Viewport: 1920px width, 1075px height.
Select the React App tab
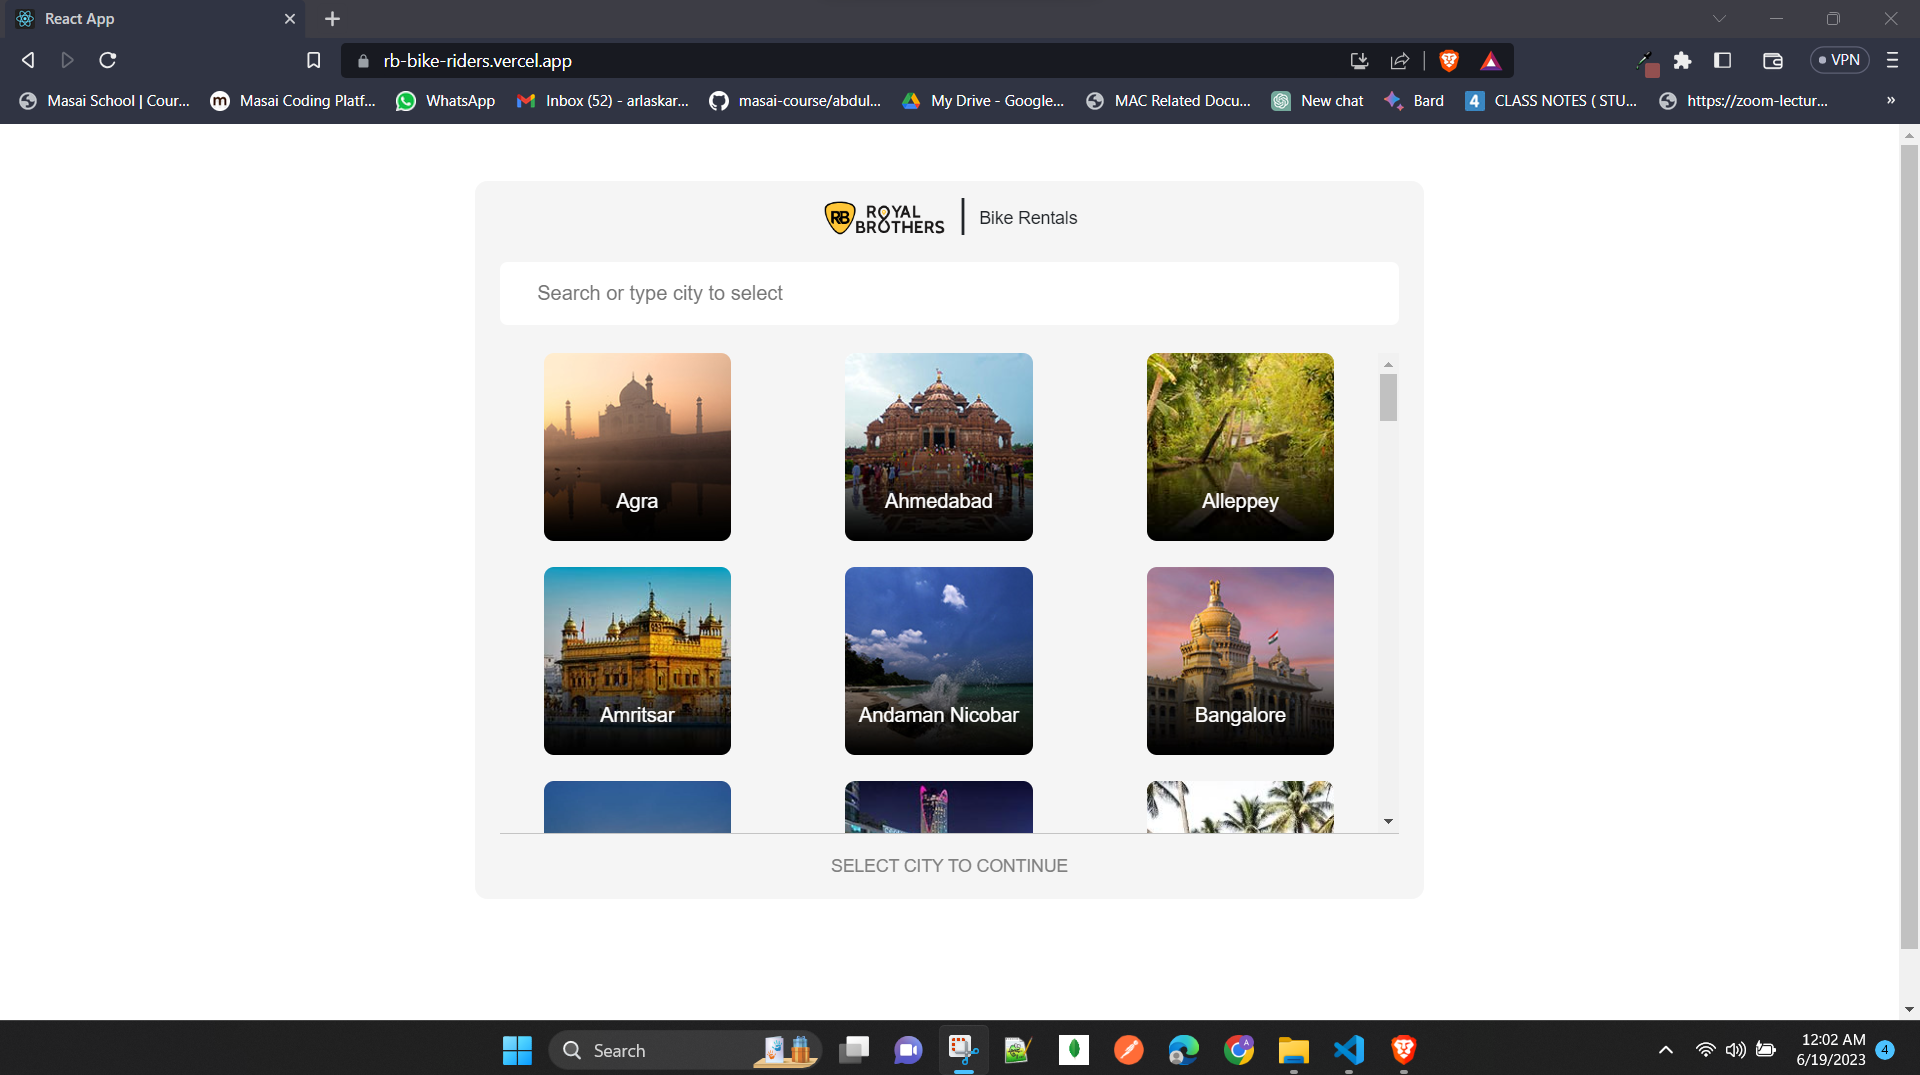click(150, 19)
